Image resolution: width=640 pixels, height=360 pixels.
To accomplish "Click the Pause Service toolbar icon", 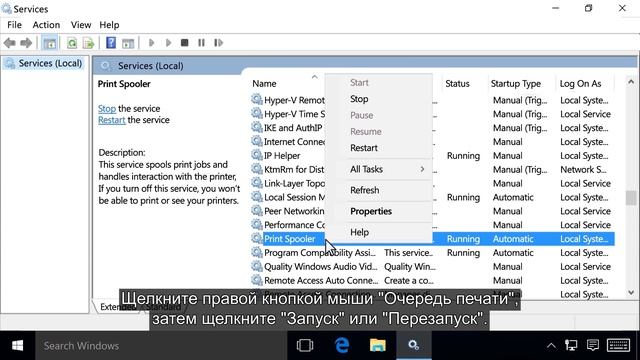I will coord(201,42).
